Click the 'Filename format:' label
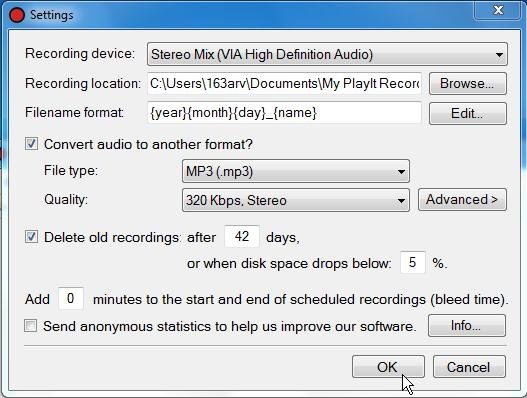Image resolution: width=527 pixels, height=398 pixels. pos(75,113)
